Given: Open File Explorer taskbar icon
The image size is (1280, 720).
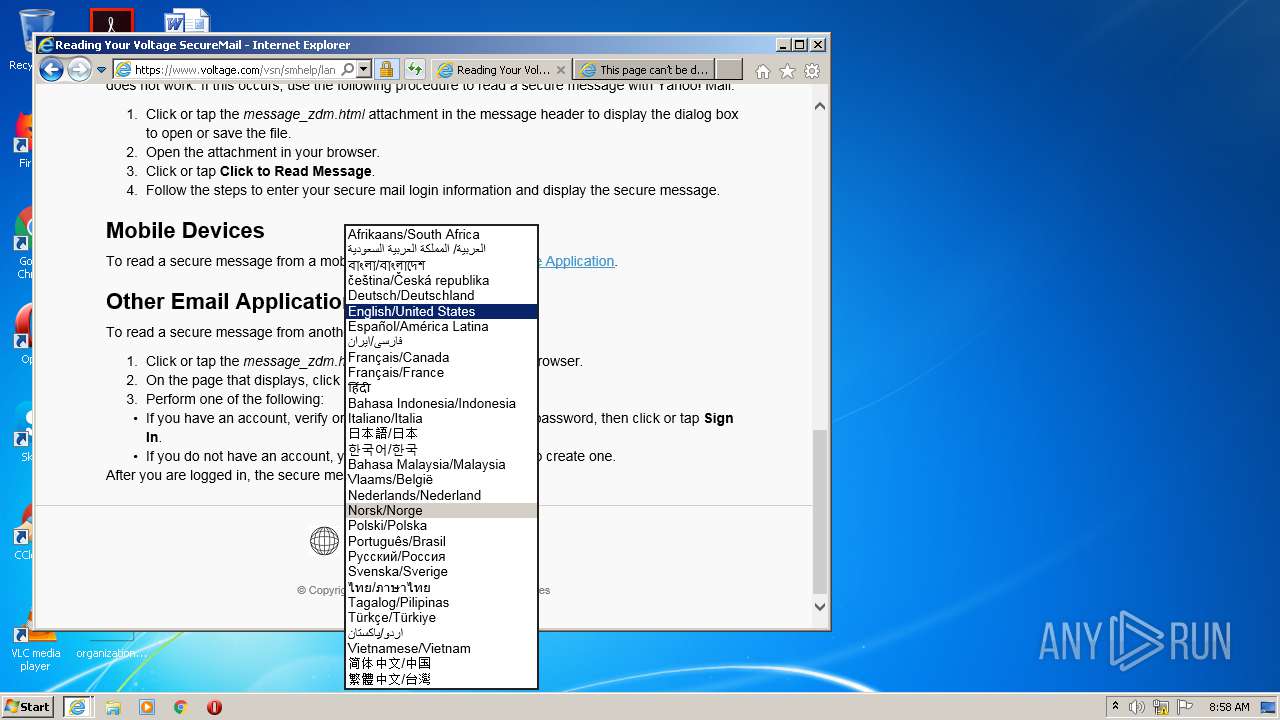Looking at the screenshot, I should click(113, 706).
